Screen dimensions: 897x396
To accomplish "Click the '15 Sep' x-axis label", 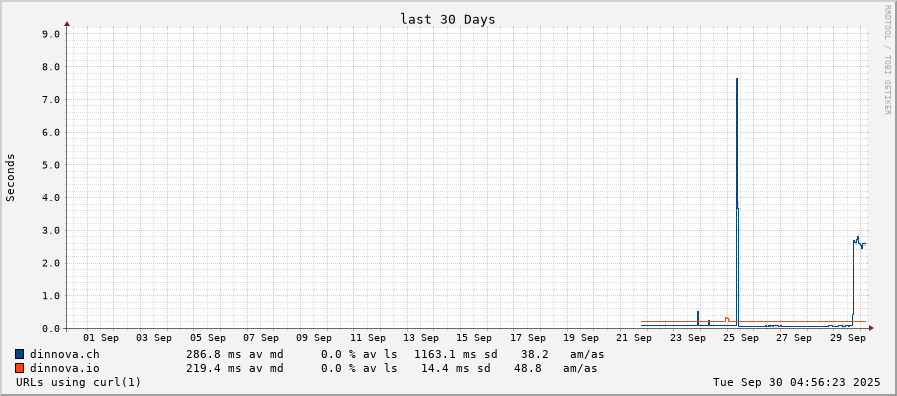I will click(474, 338).
